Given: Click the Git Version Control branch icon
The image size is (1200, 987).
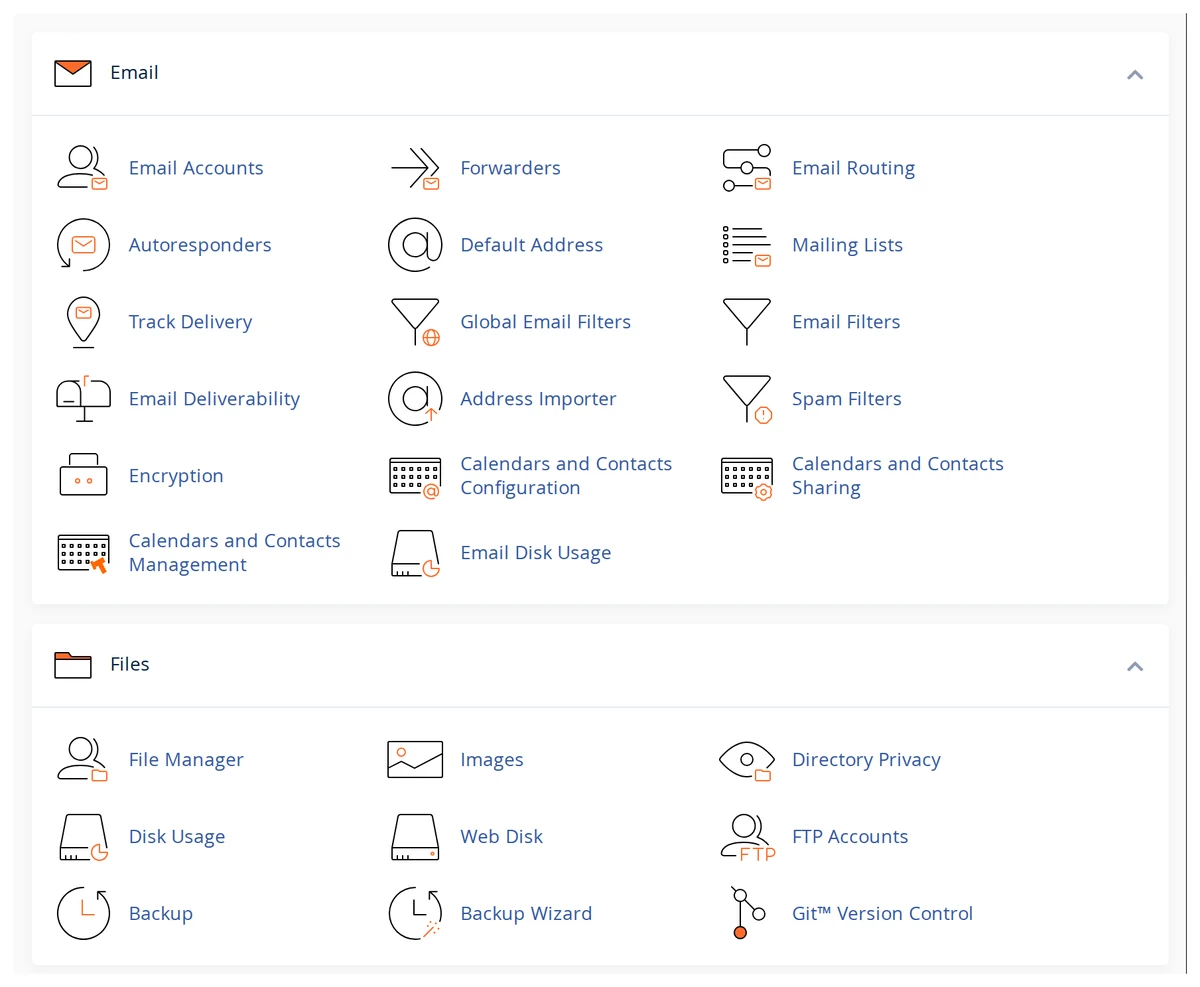Looking at the screenshot, I should click(747, 913).
